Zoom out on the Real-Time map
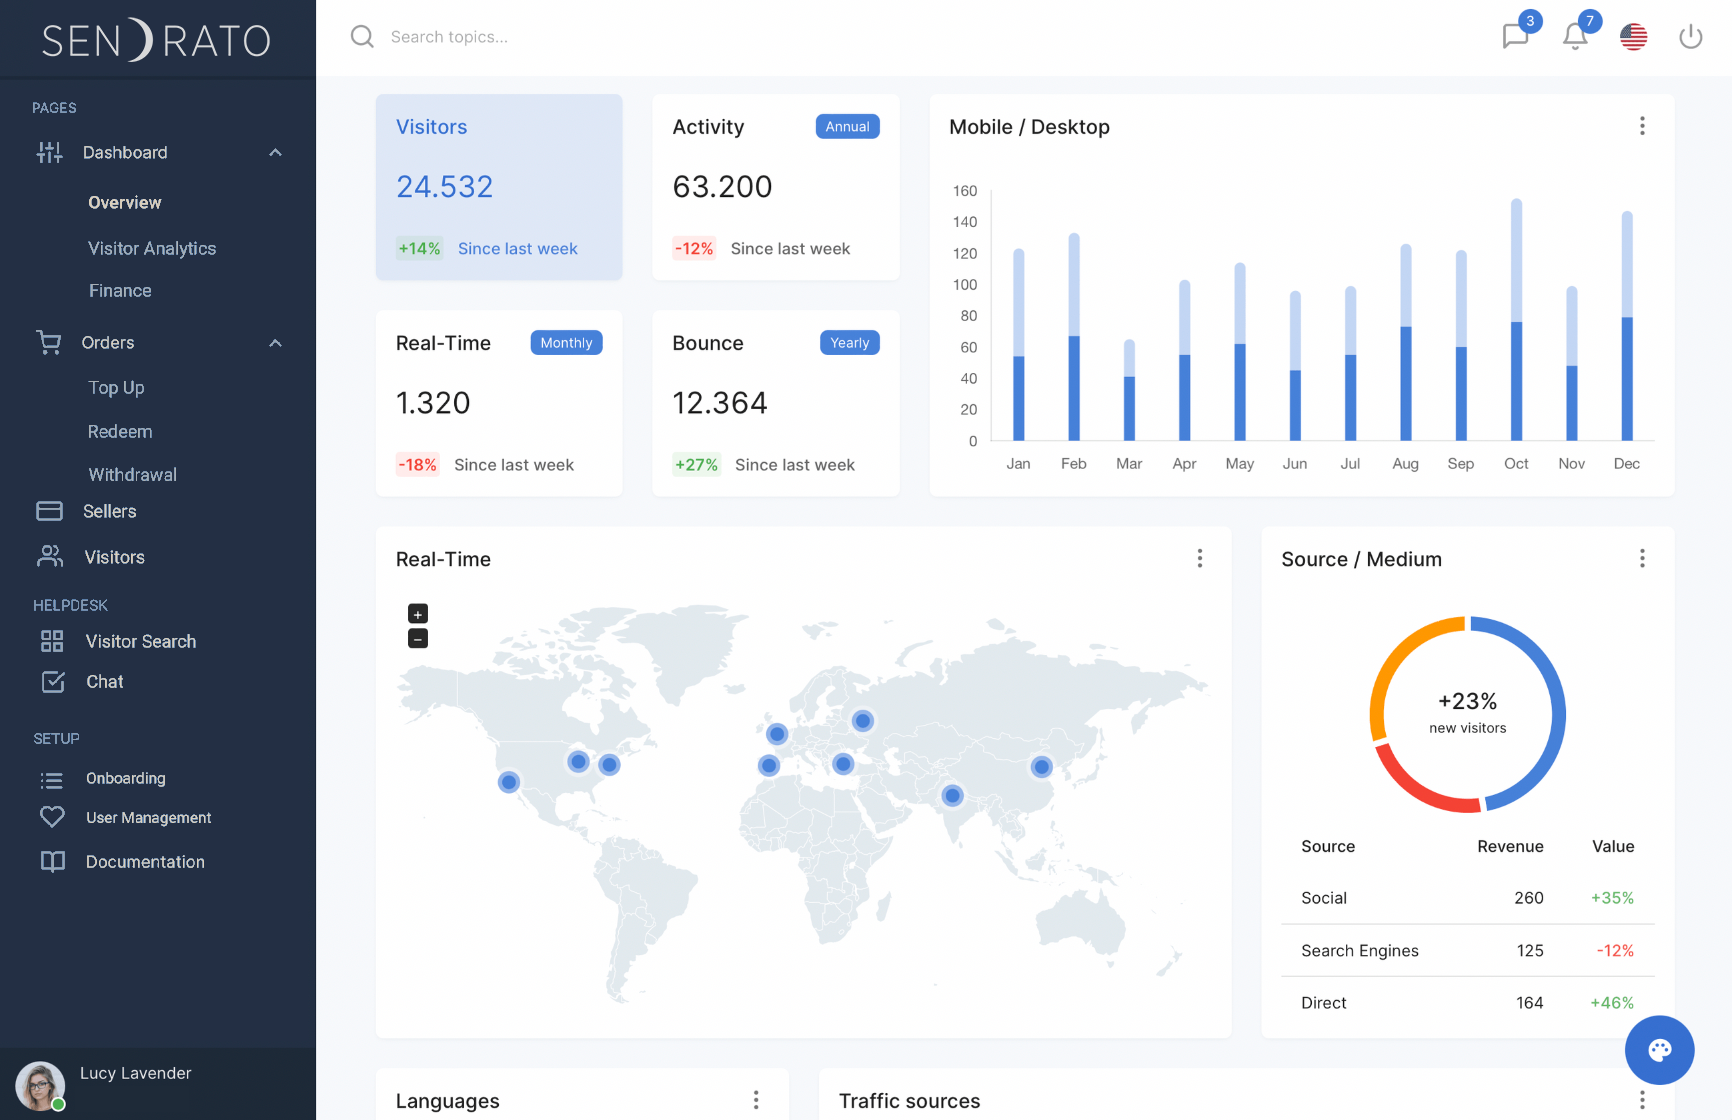 click(x=418, y=639)
